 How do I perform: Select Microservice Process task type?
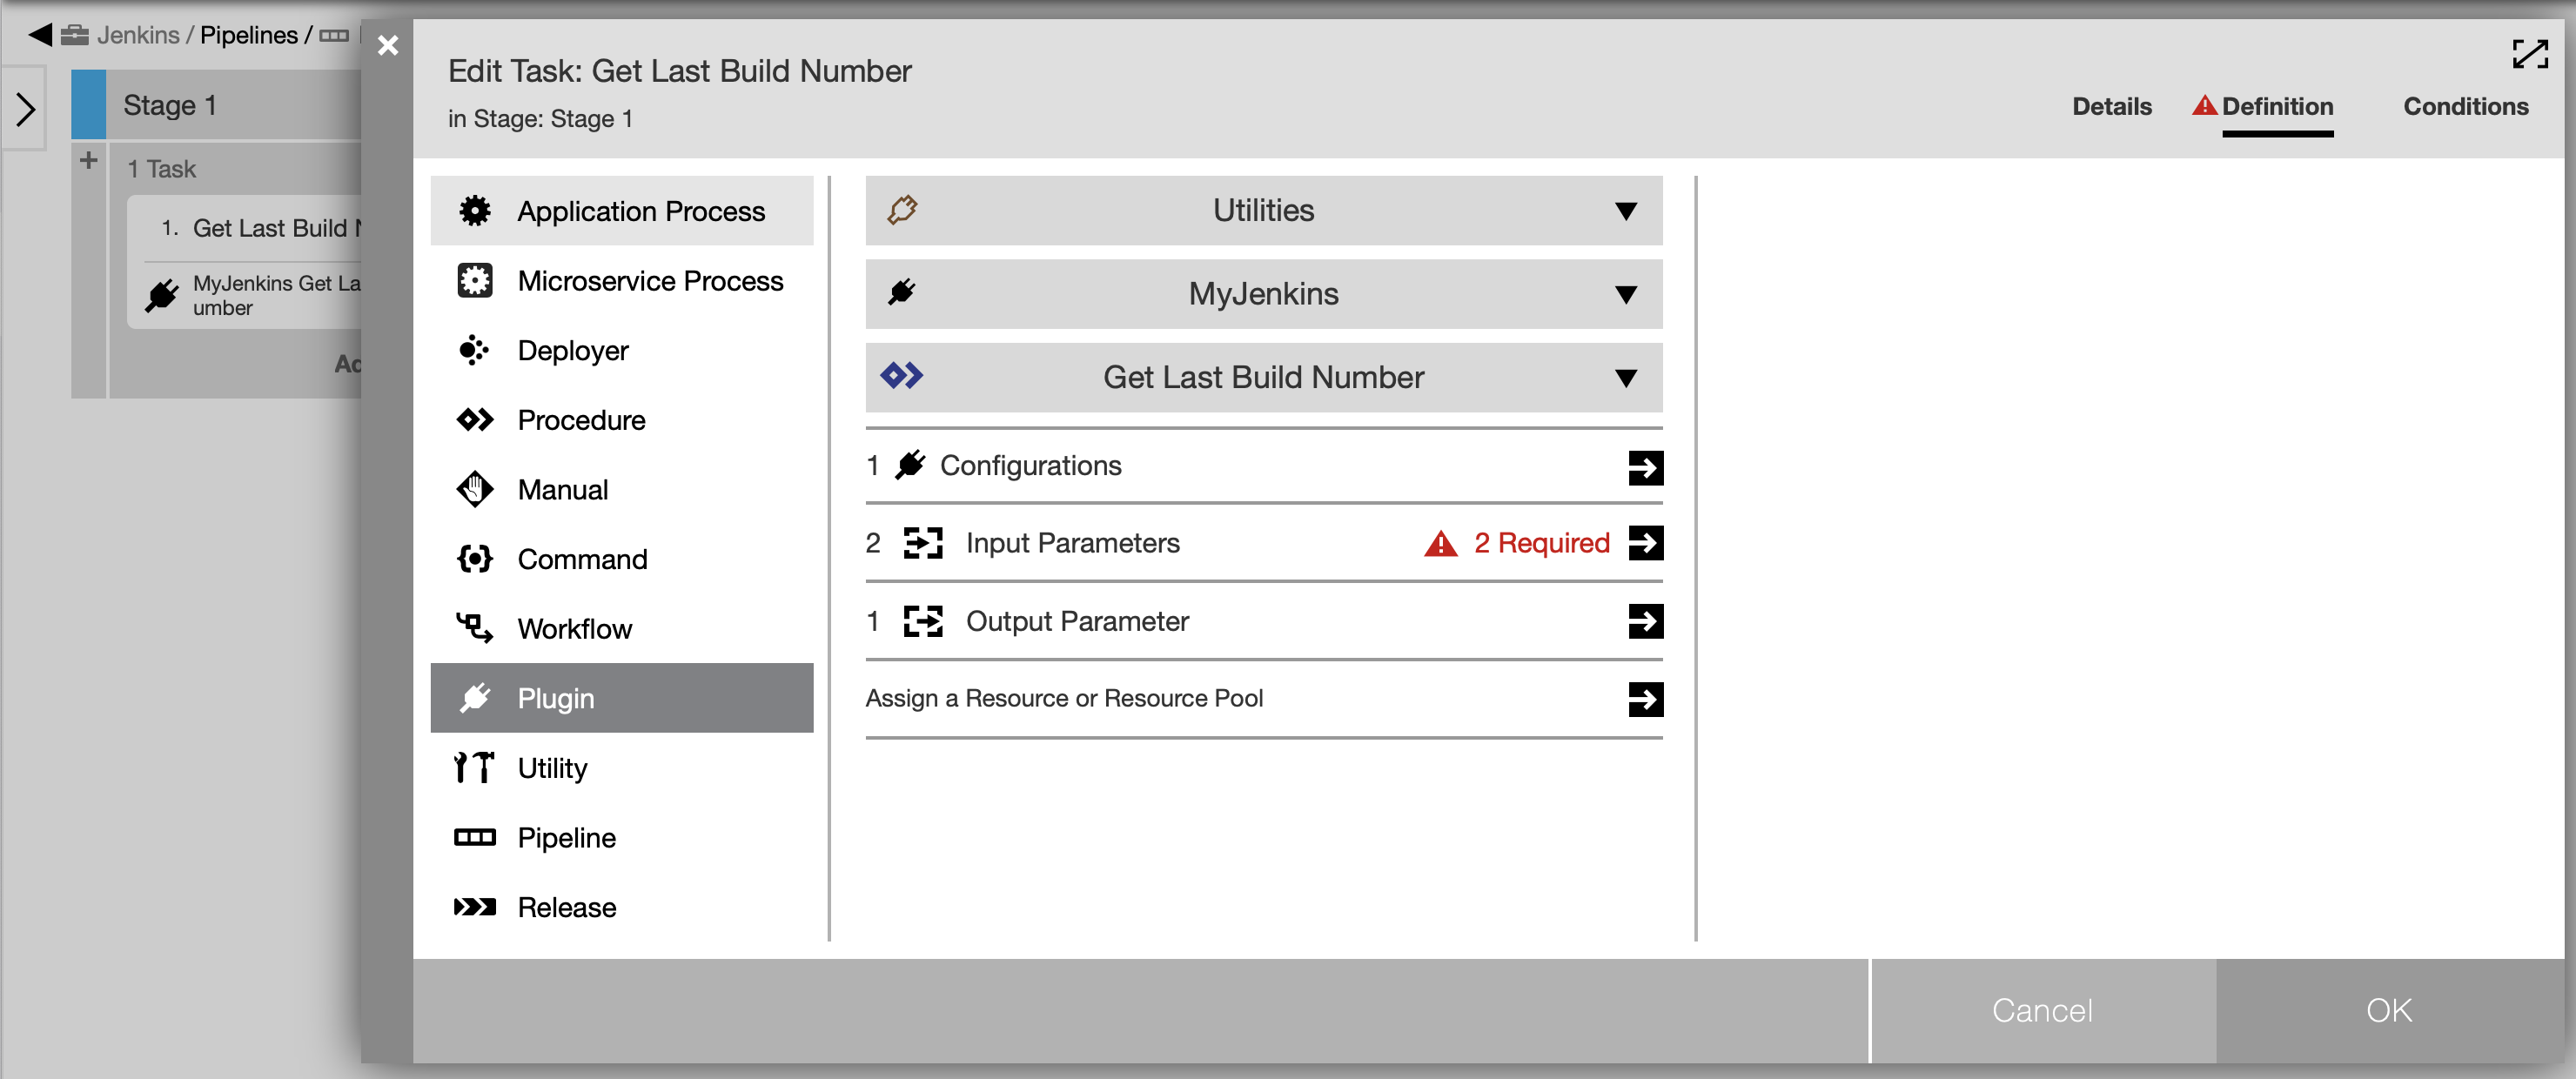coord(622,281)
